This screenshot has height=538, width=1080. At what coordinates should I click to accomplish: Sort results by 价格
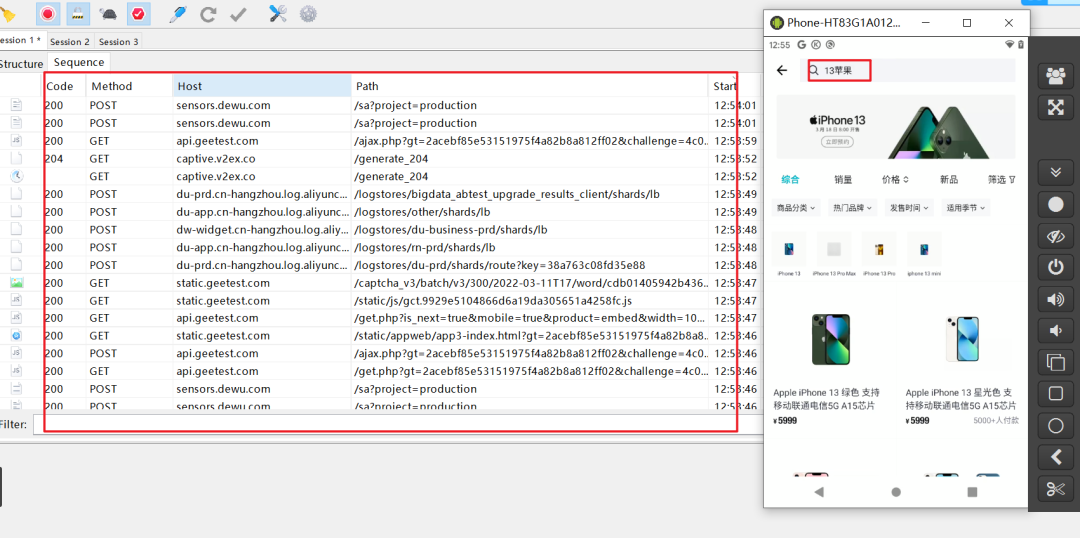pos(895,180)
